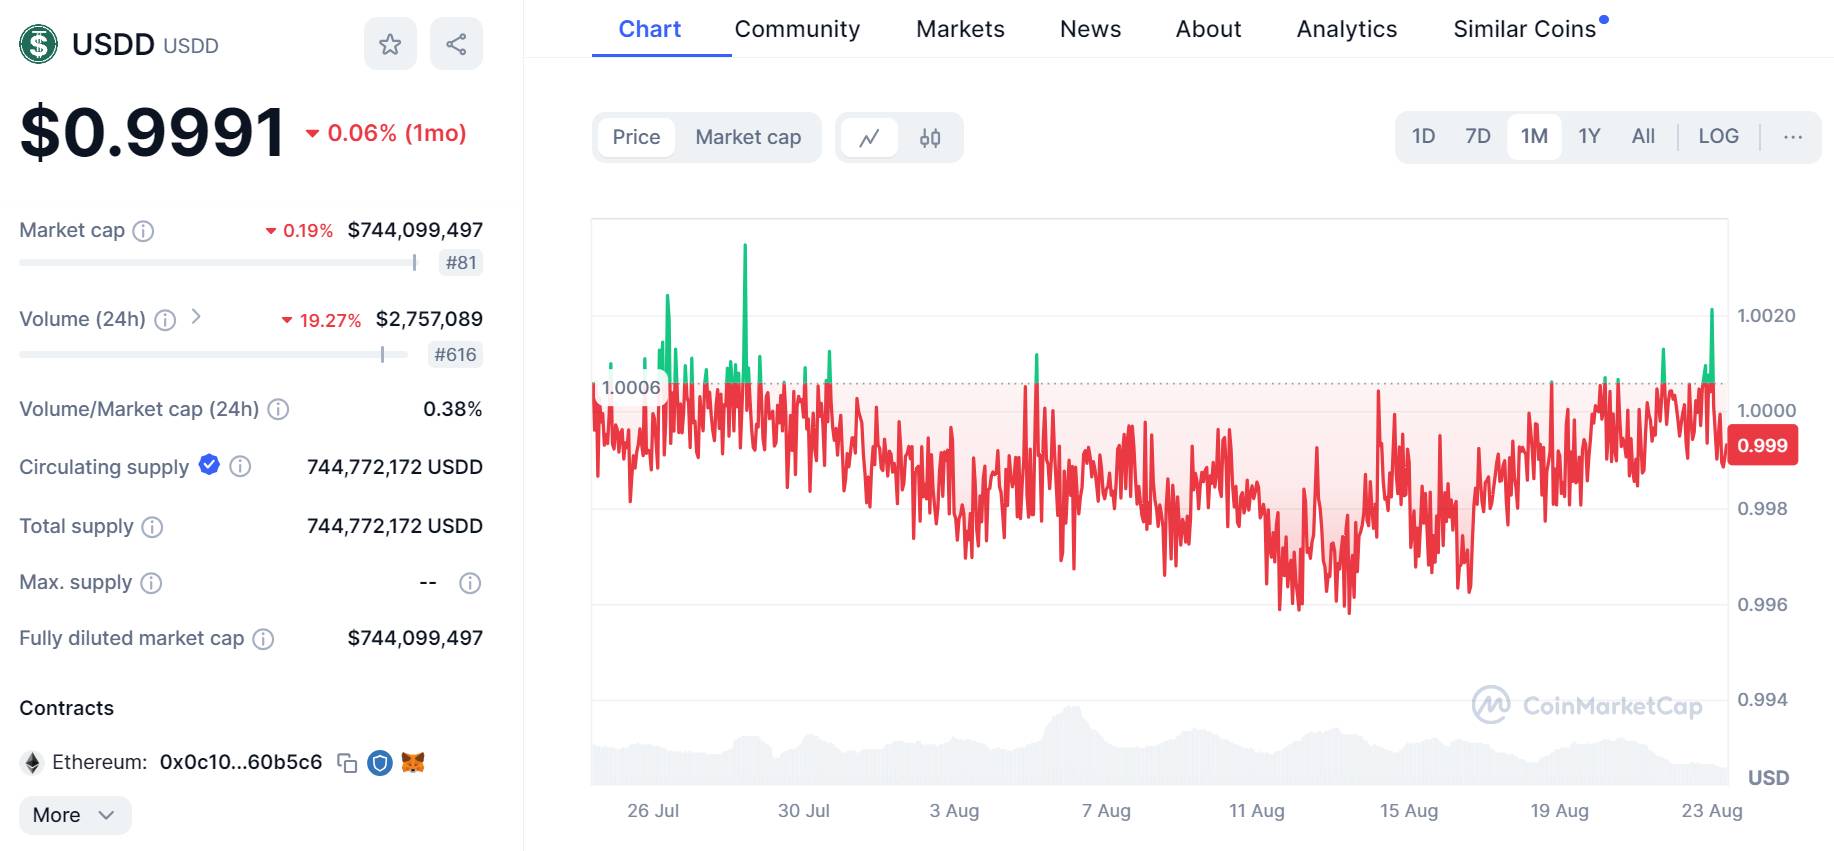The image size is (1834, 851).
Task: Open the Markets tab
Action: (960, 29)
